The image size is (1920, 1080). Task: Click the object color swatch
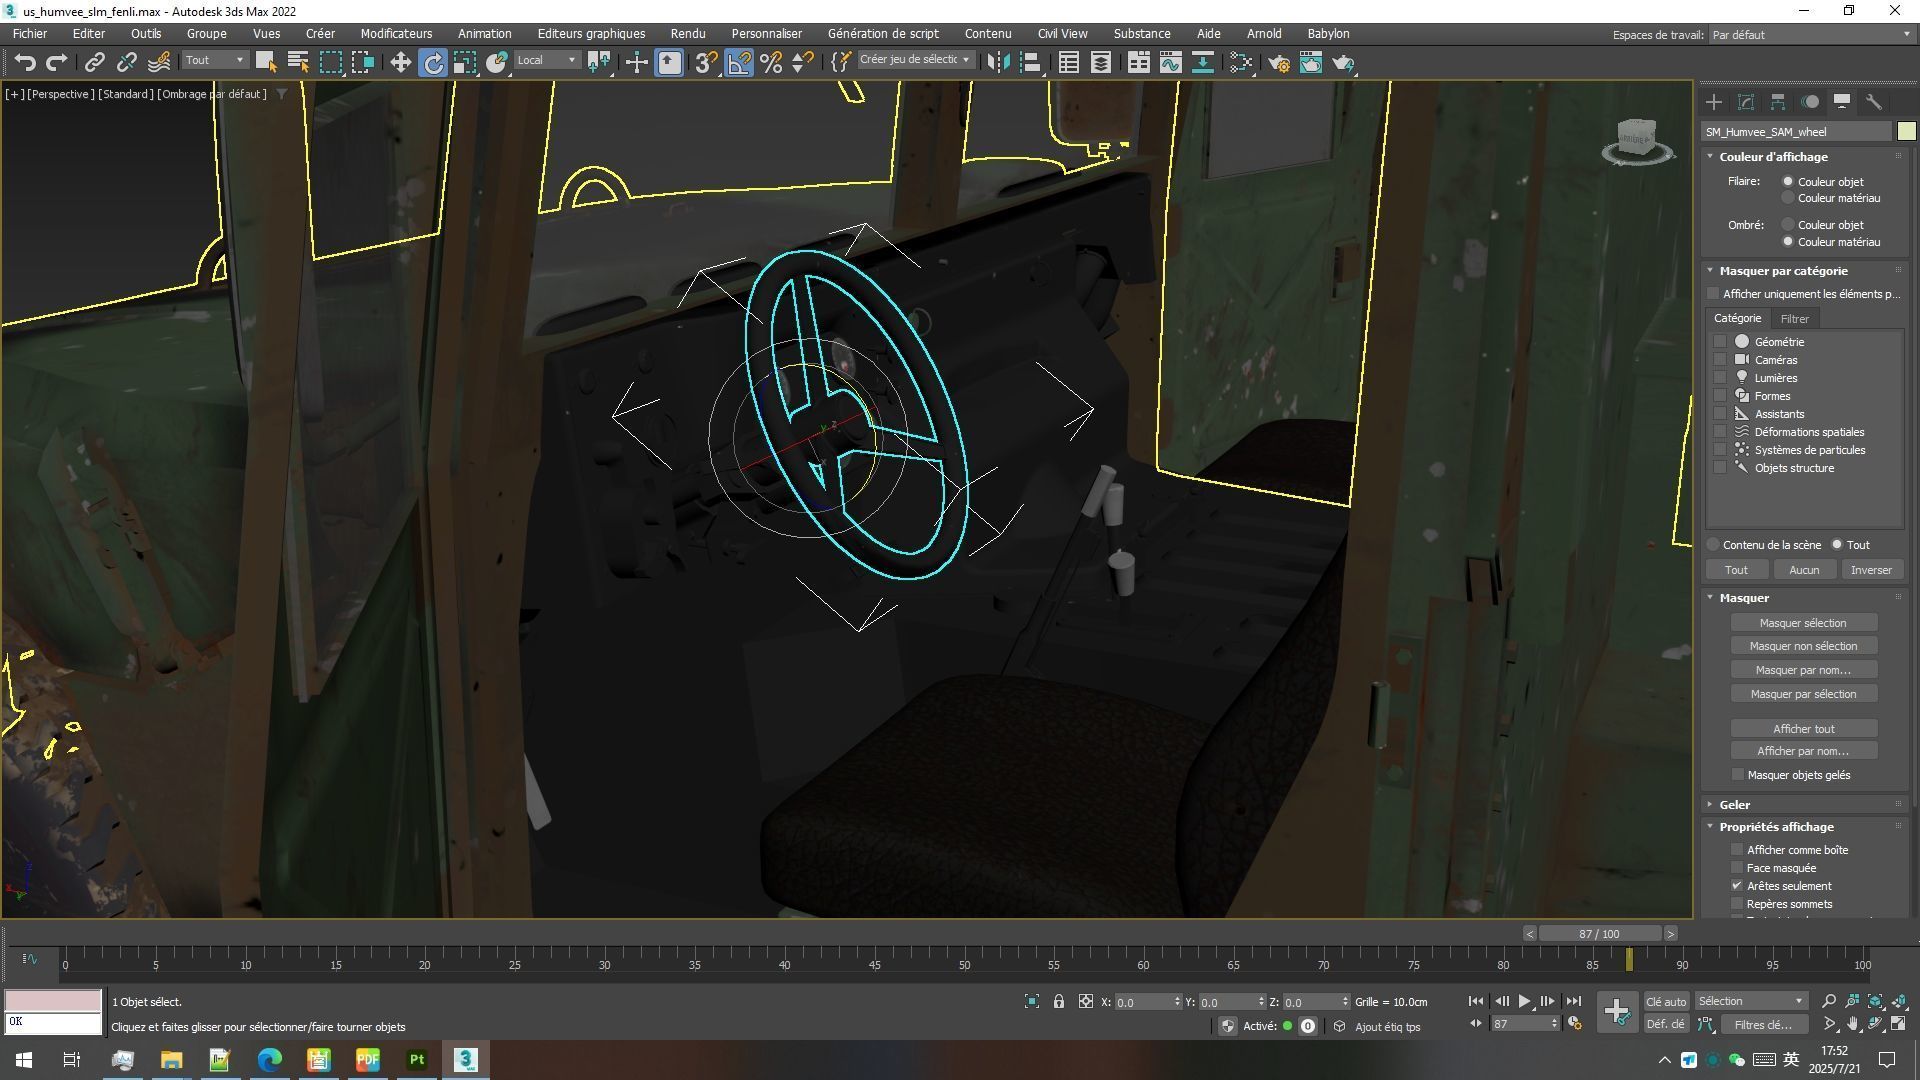click(x=1907, y=132)
